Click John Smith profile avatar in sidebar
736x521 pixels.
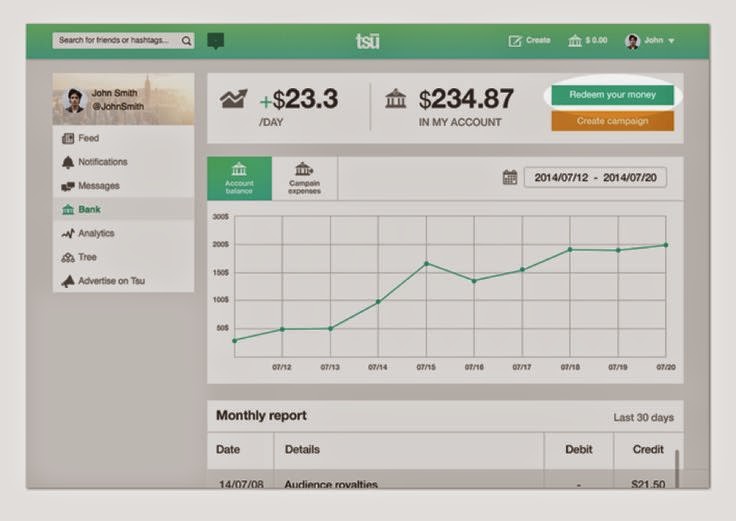(x=74, y=100)
